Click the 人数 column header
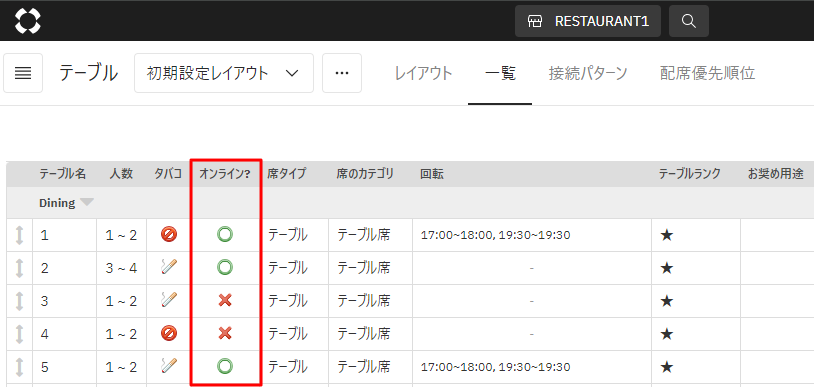Screen dimensions: 817x387 coord(121,174)
